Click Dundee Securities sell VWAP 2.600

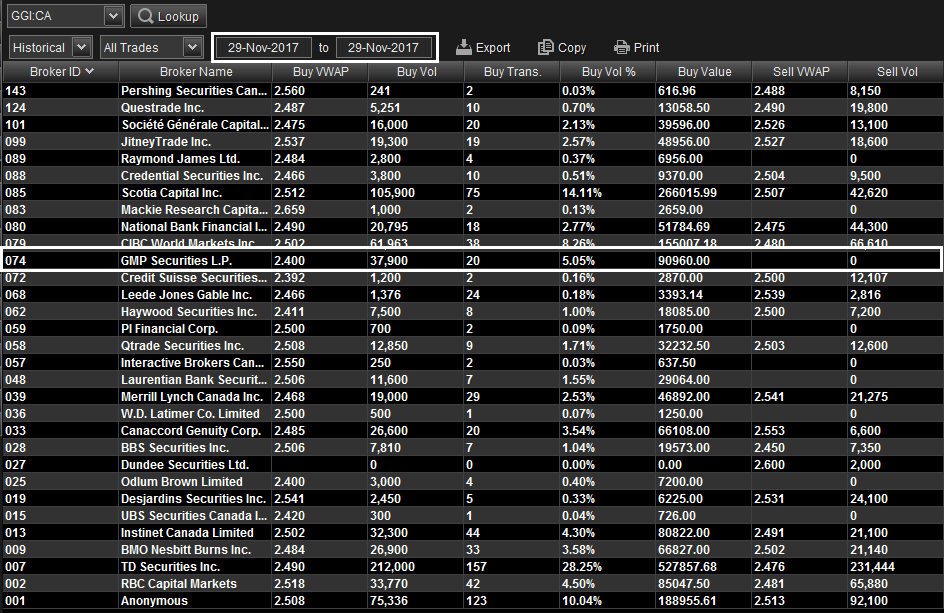tap(769, 465)
